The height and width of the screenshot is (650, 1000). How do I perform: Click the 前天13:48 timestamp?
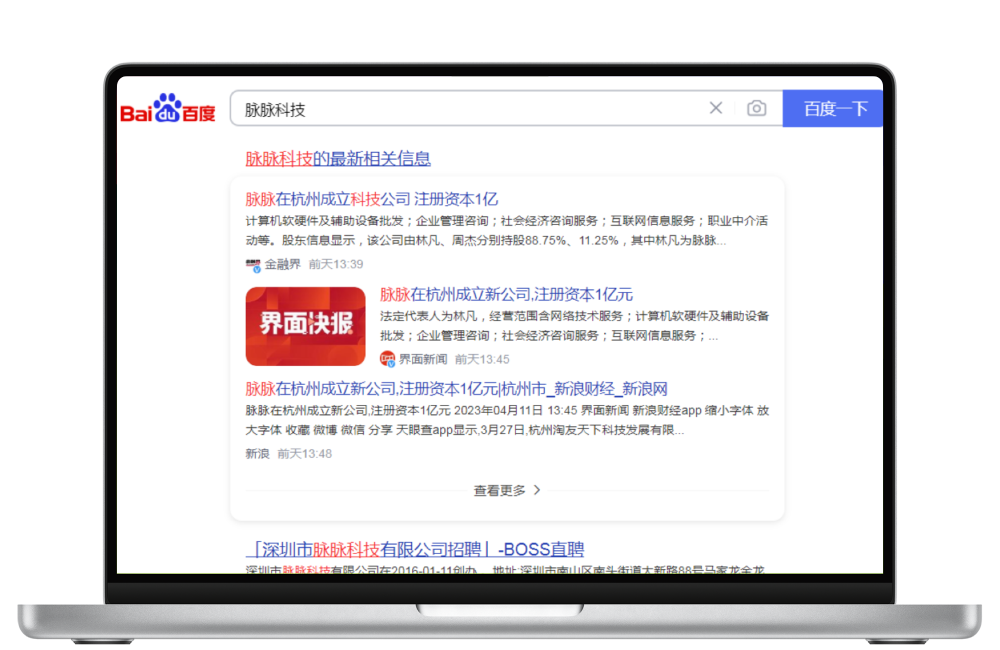304,453
